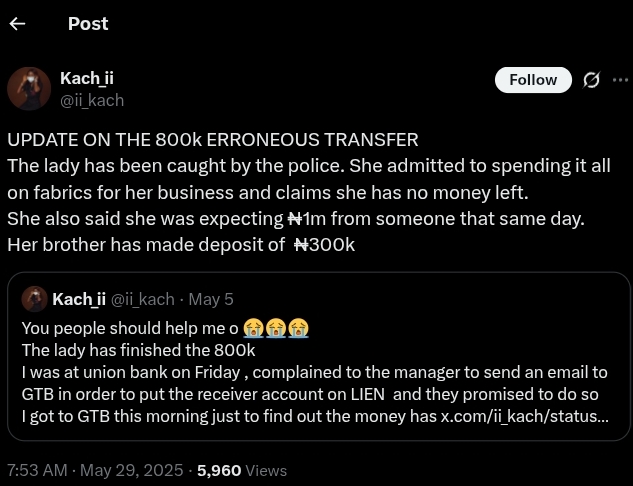The width and height of the screenshot is (633, 486).
Task: Open the Grok actions icon beside Follow
Action: pyautogui.click(x=591, y=80)
